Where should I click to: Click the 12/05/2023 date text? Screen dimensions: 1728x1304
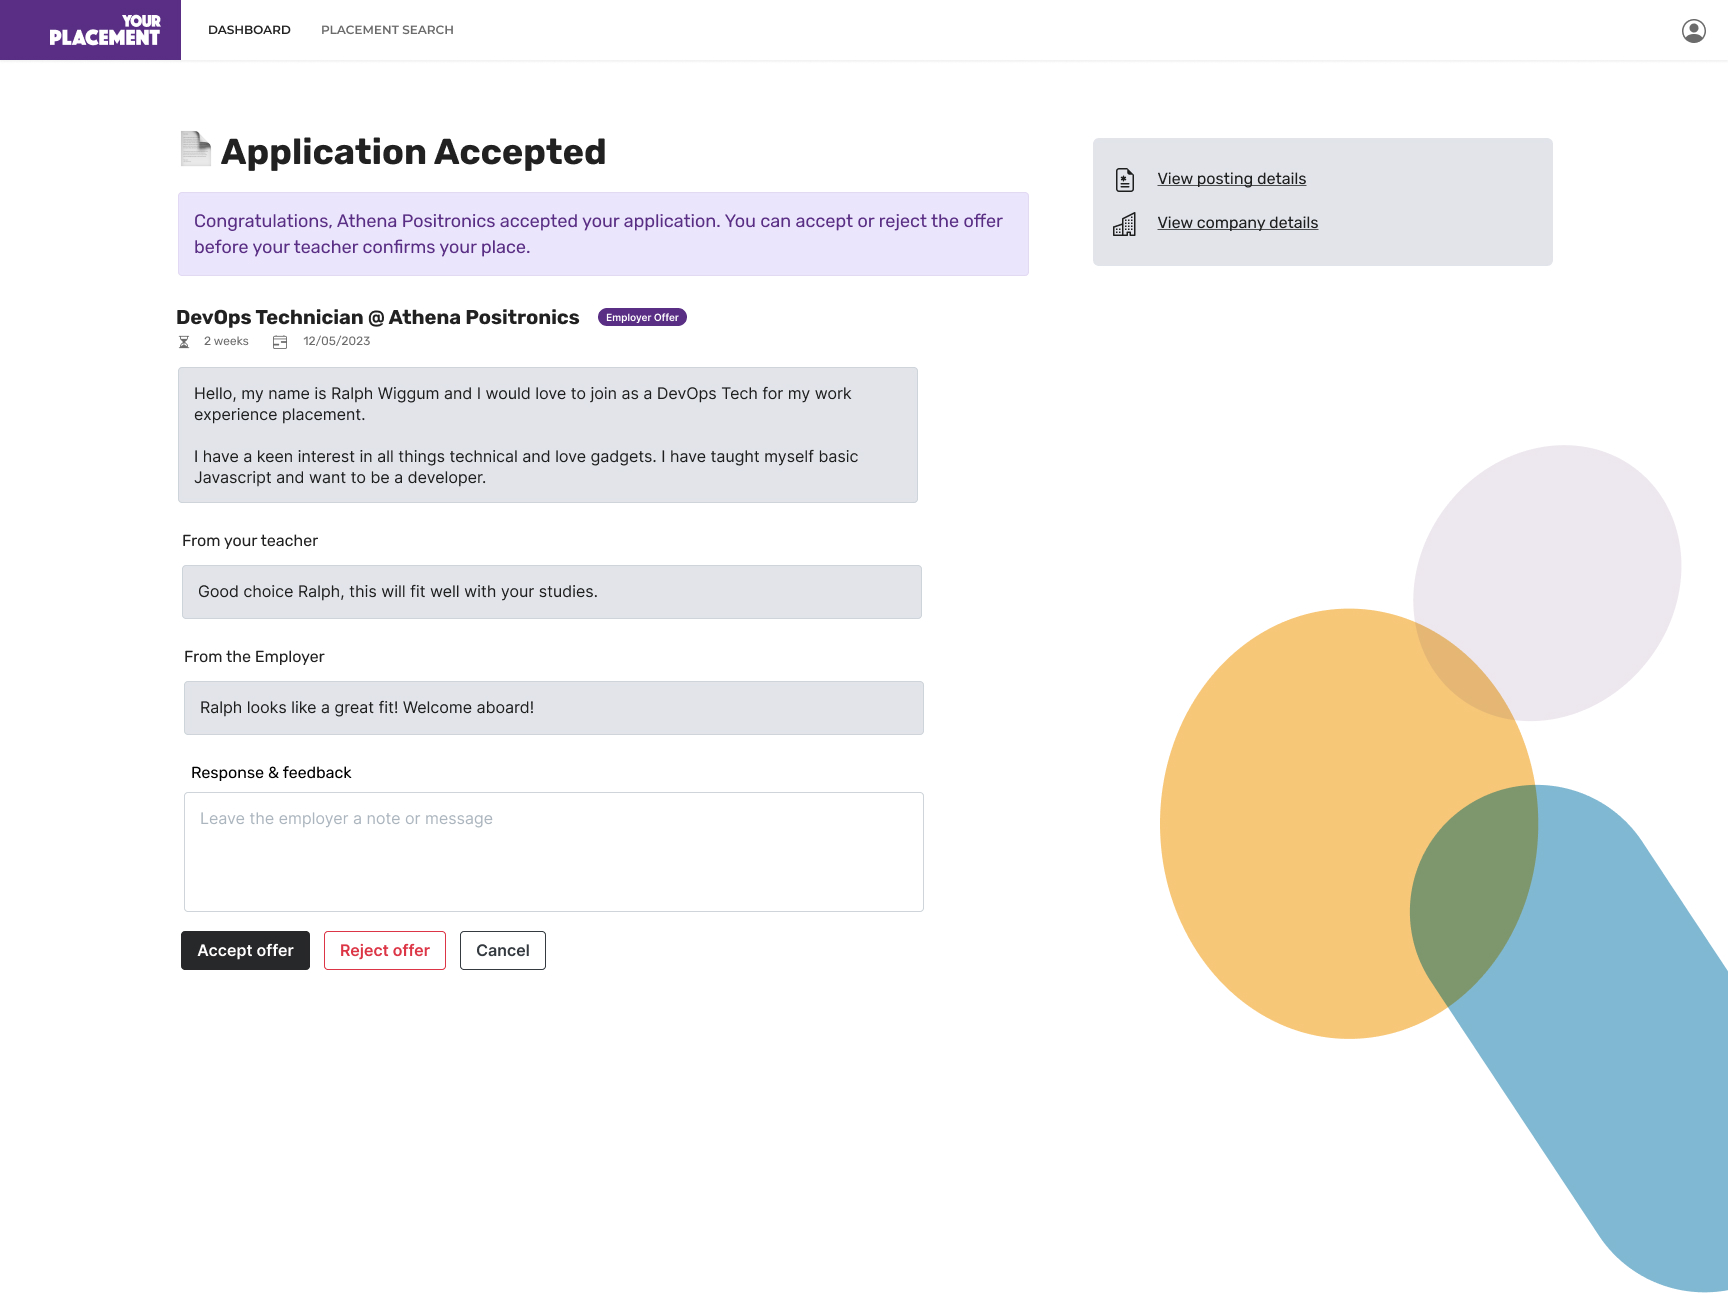pos(337,341)
